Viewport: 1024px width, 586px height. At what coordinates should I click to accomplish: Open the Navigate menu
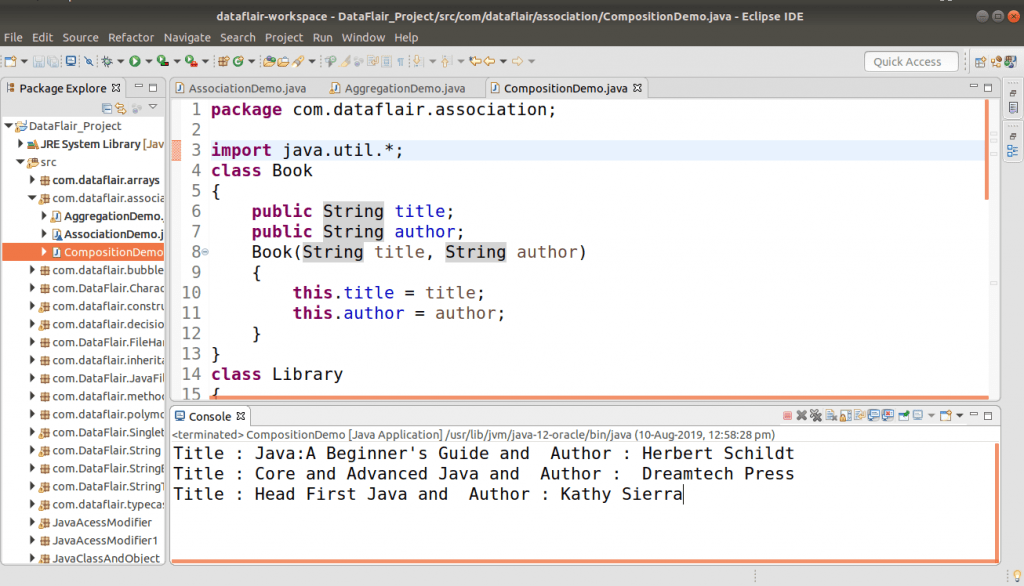click(x=187, y=37)
